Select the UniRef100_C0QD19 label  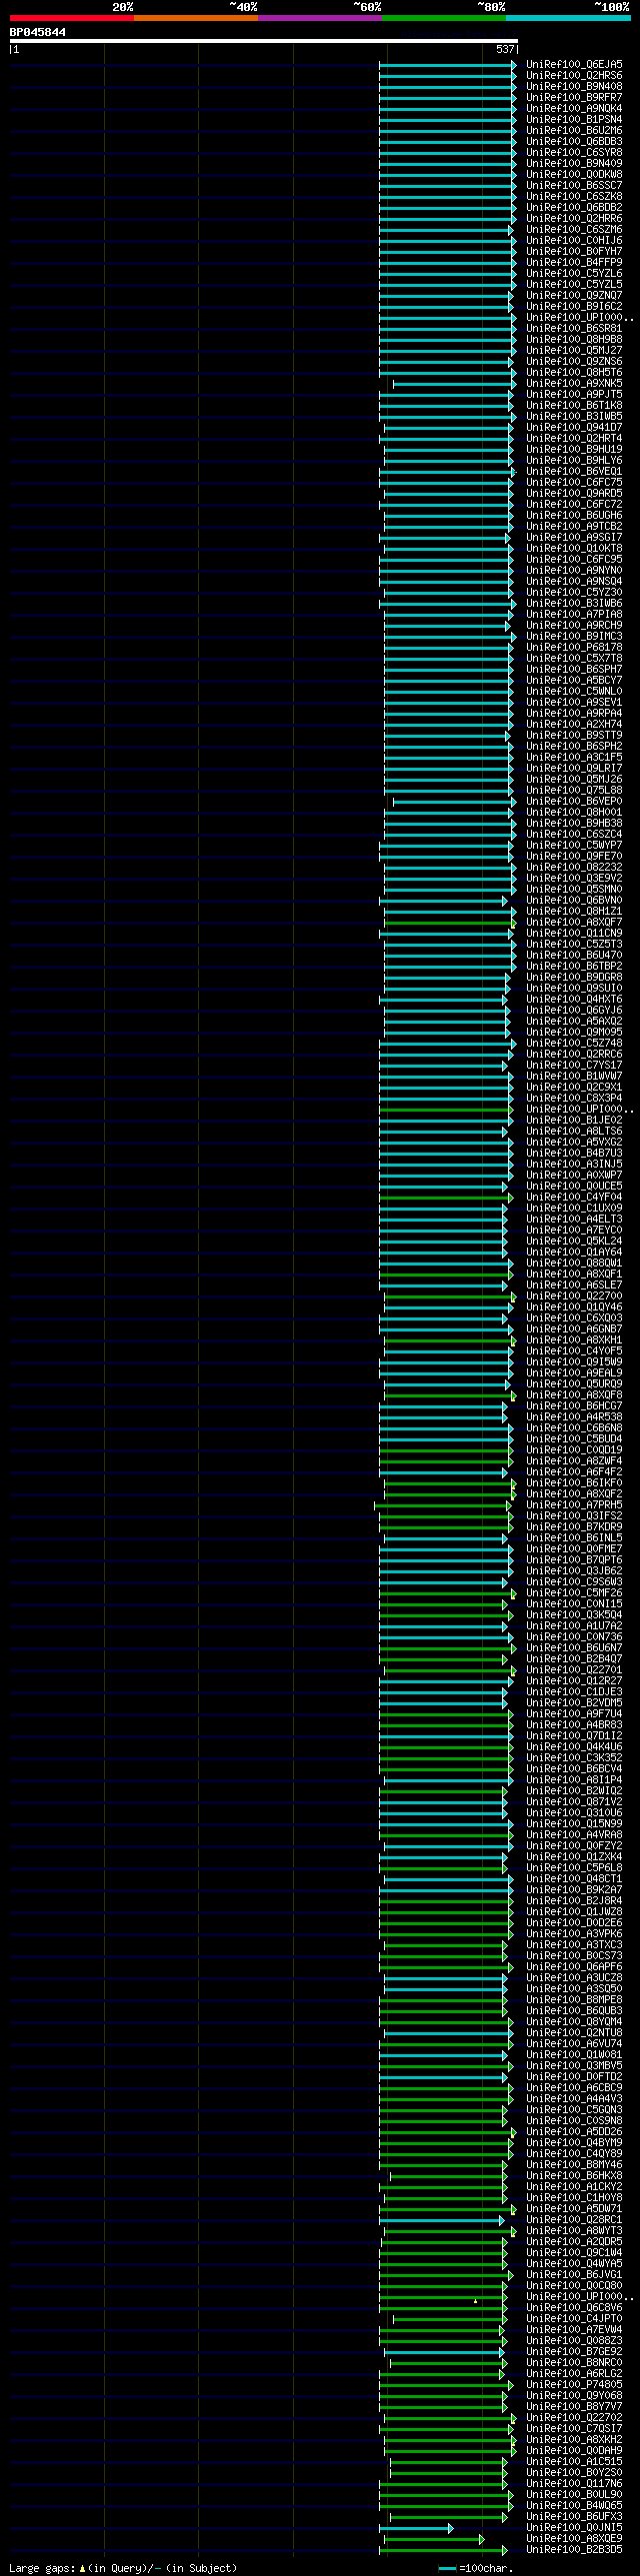(574, 1450)
